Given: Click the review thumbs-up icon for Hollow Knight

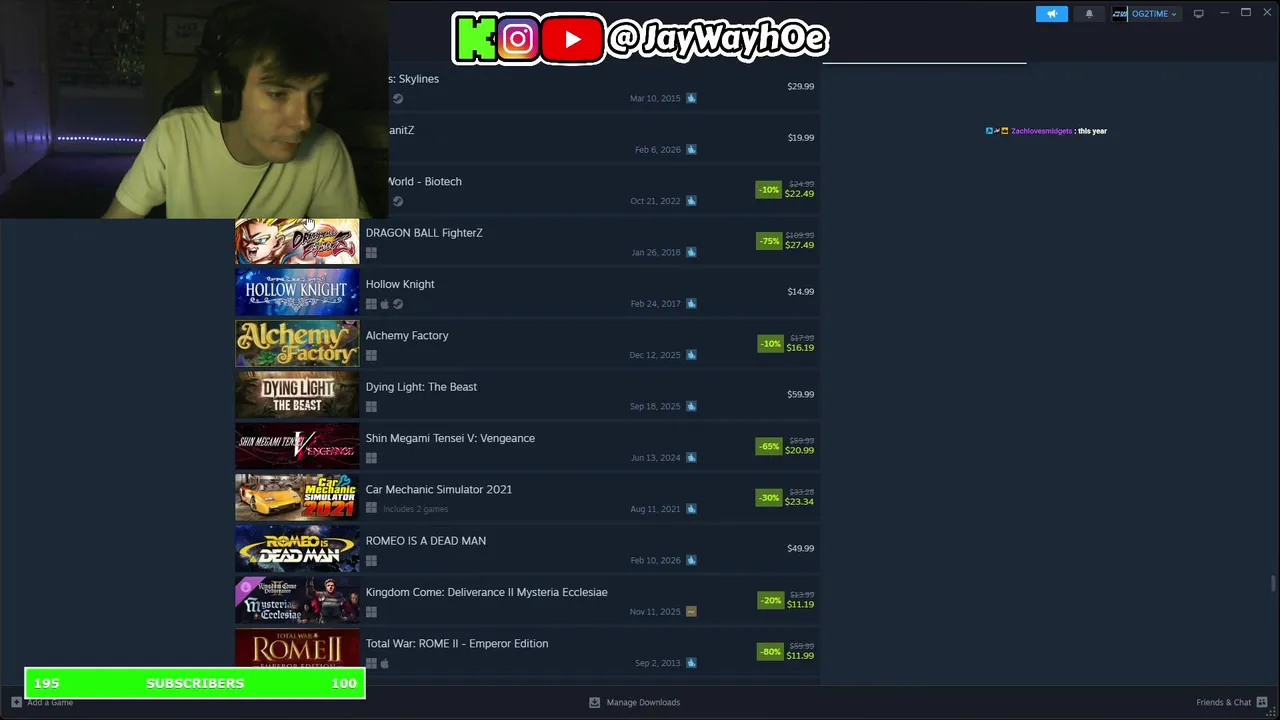Looking at the screenshot, I should [x=691, y=304].
